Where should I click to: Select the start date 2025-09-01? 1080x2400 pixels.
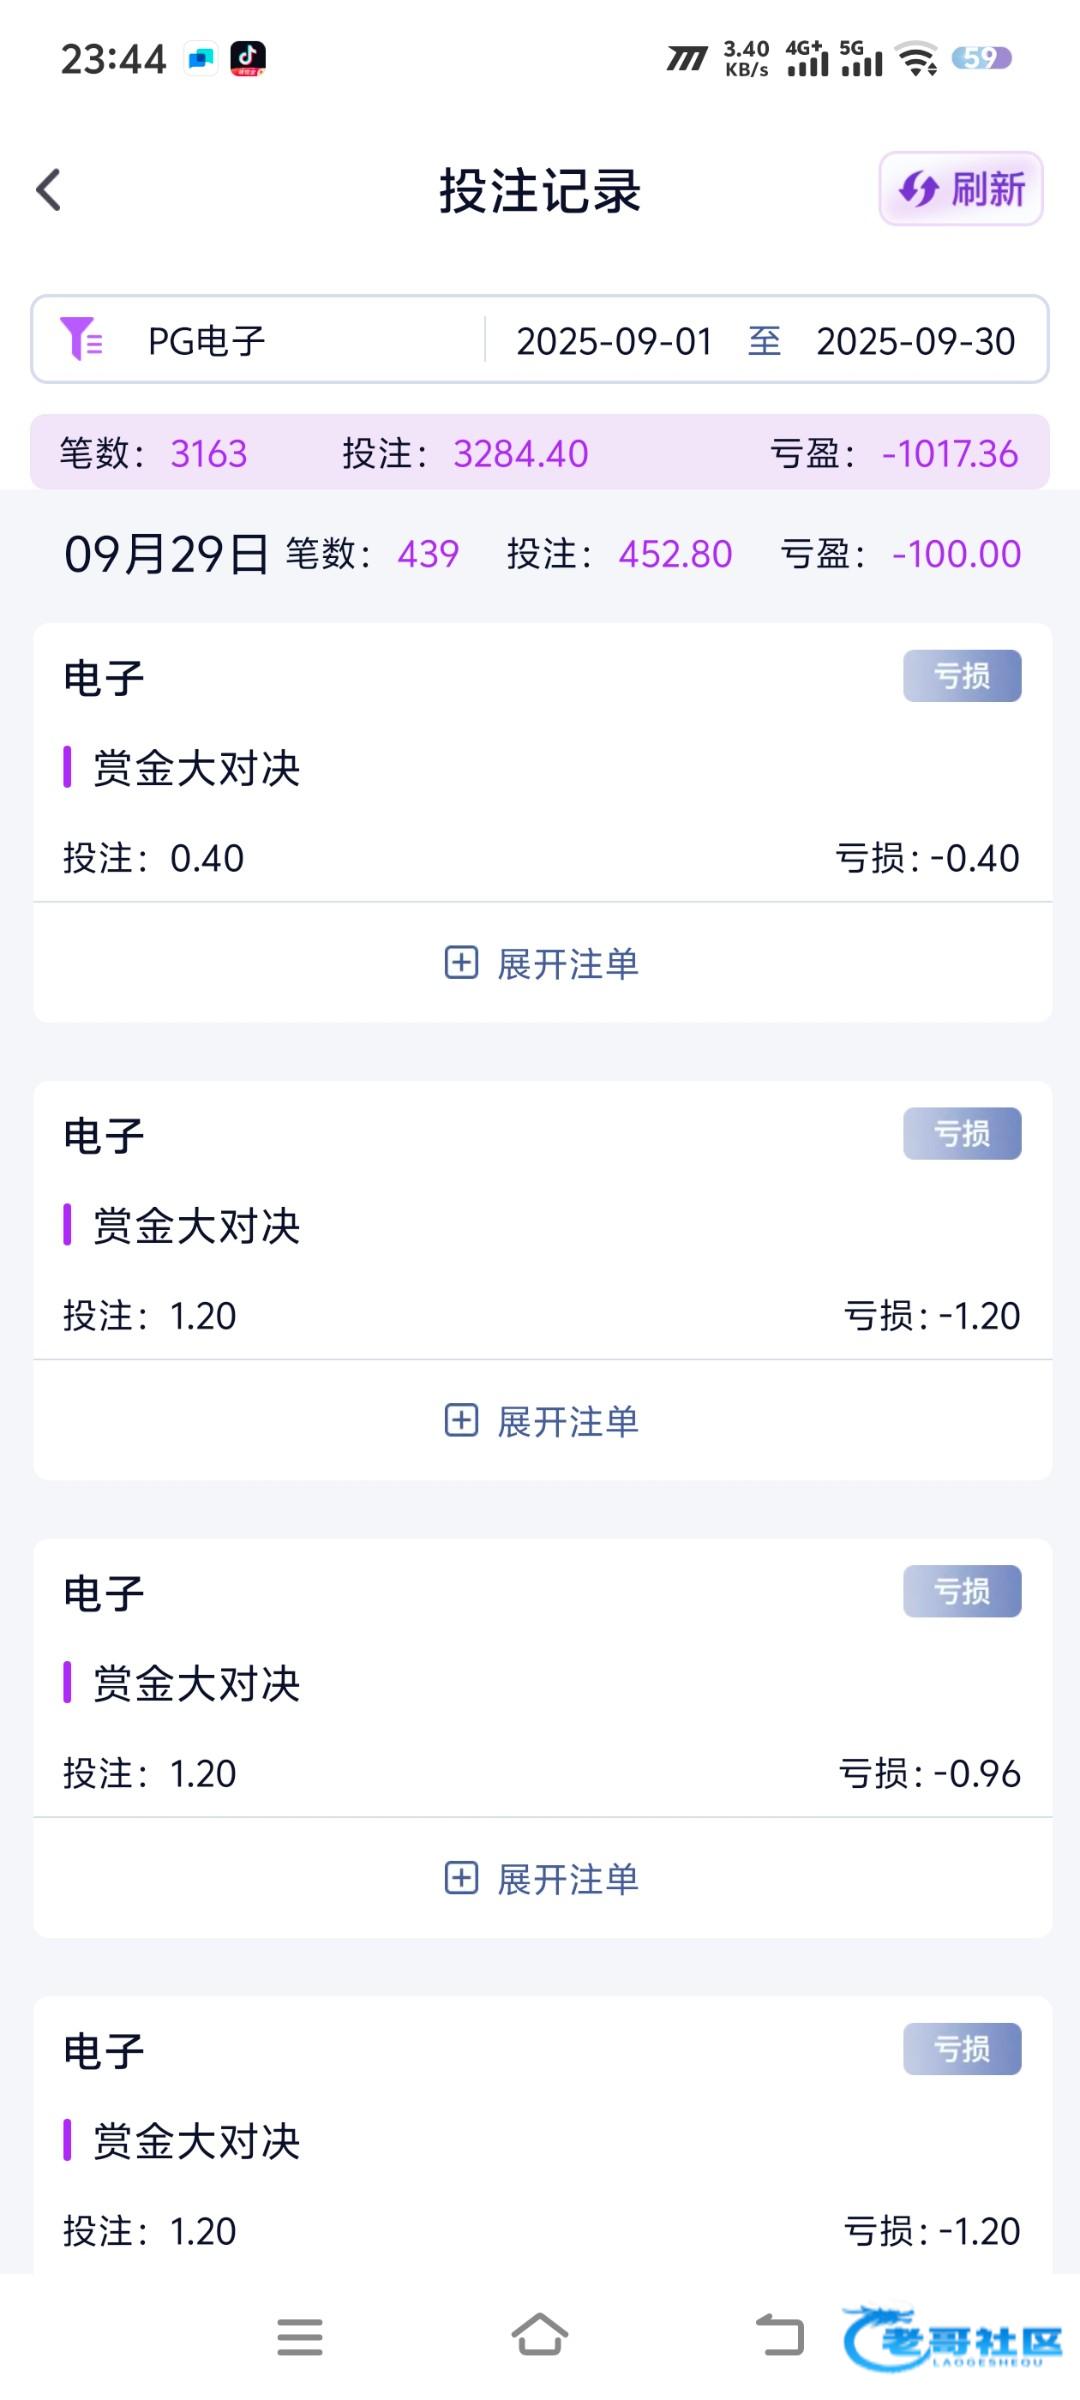[614, 341]
